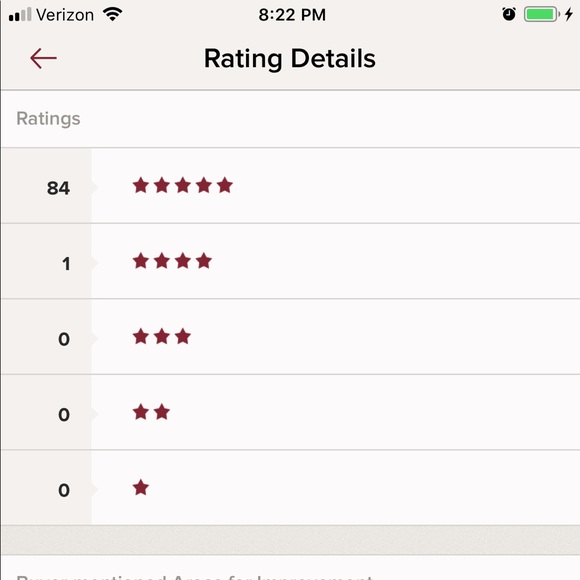
Task: Tap the single star rating icon
Action: click(141, 488)
